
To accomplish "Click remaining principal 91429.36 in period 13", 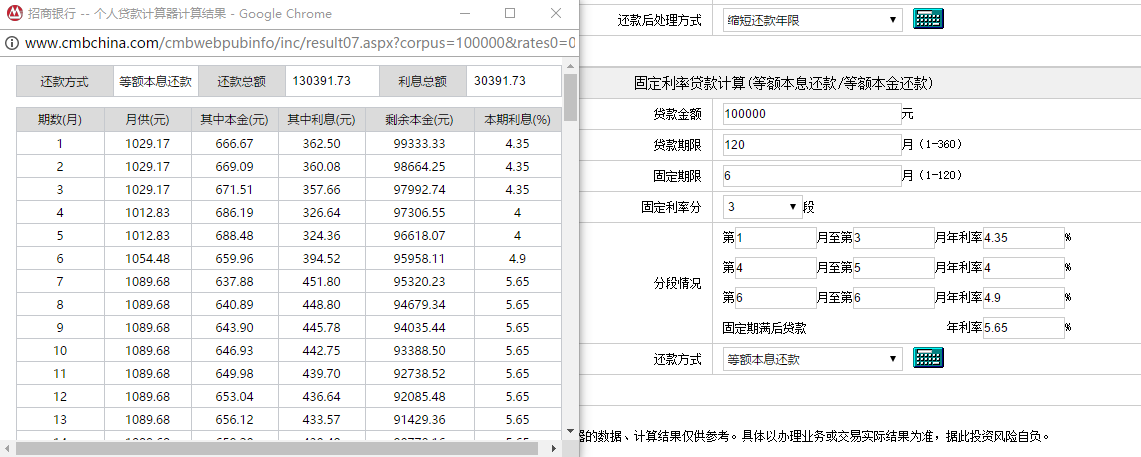I will 420,419.
